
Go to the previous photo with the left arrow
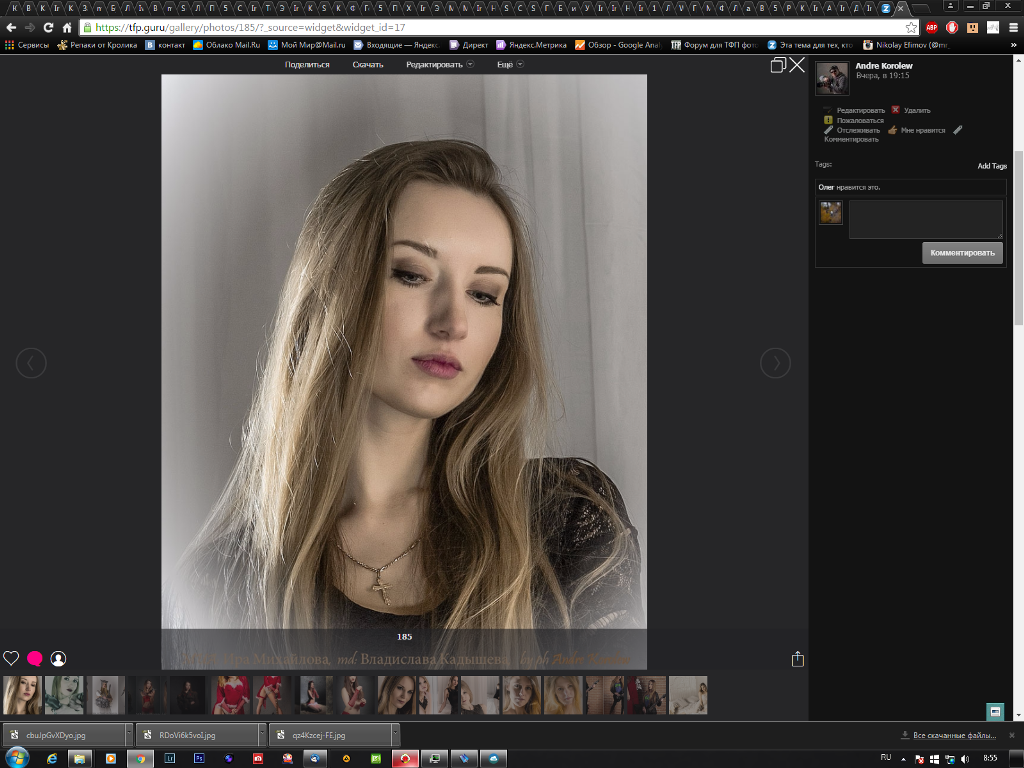pos(31,363)
